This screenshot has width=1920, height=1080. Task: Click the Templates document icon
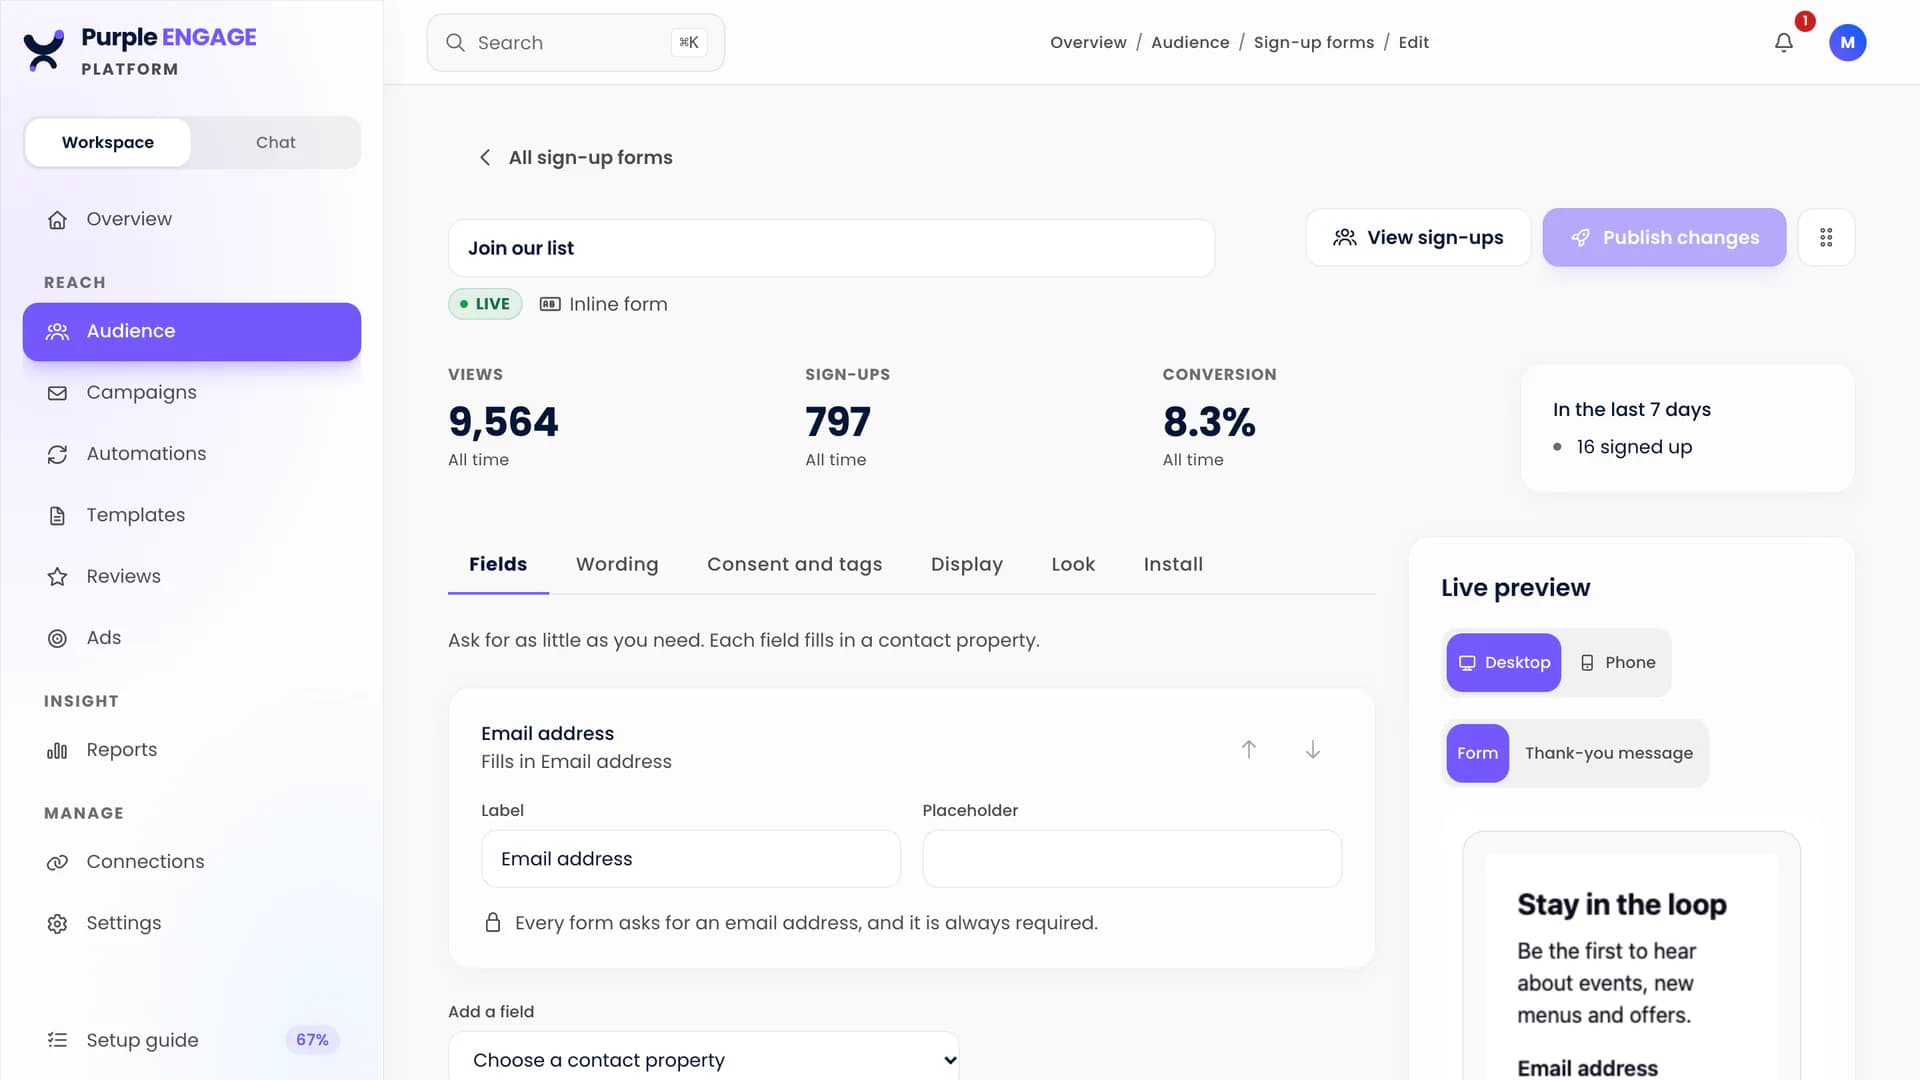tap(58, 516)
